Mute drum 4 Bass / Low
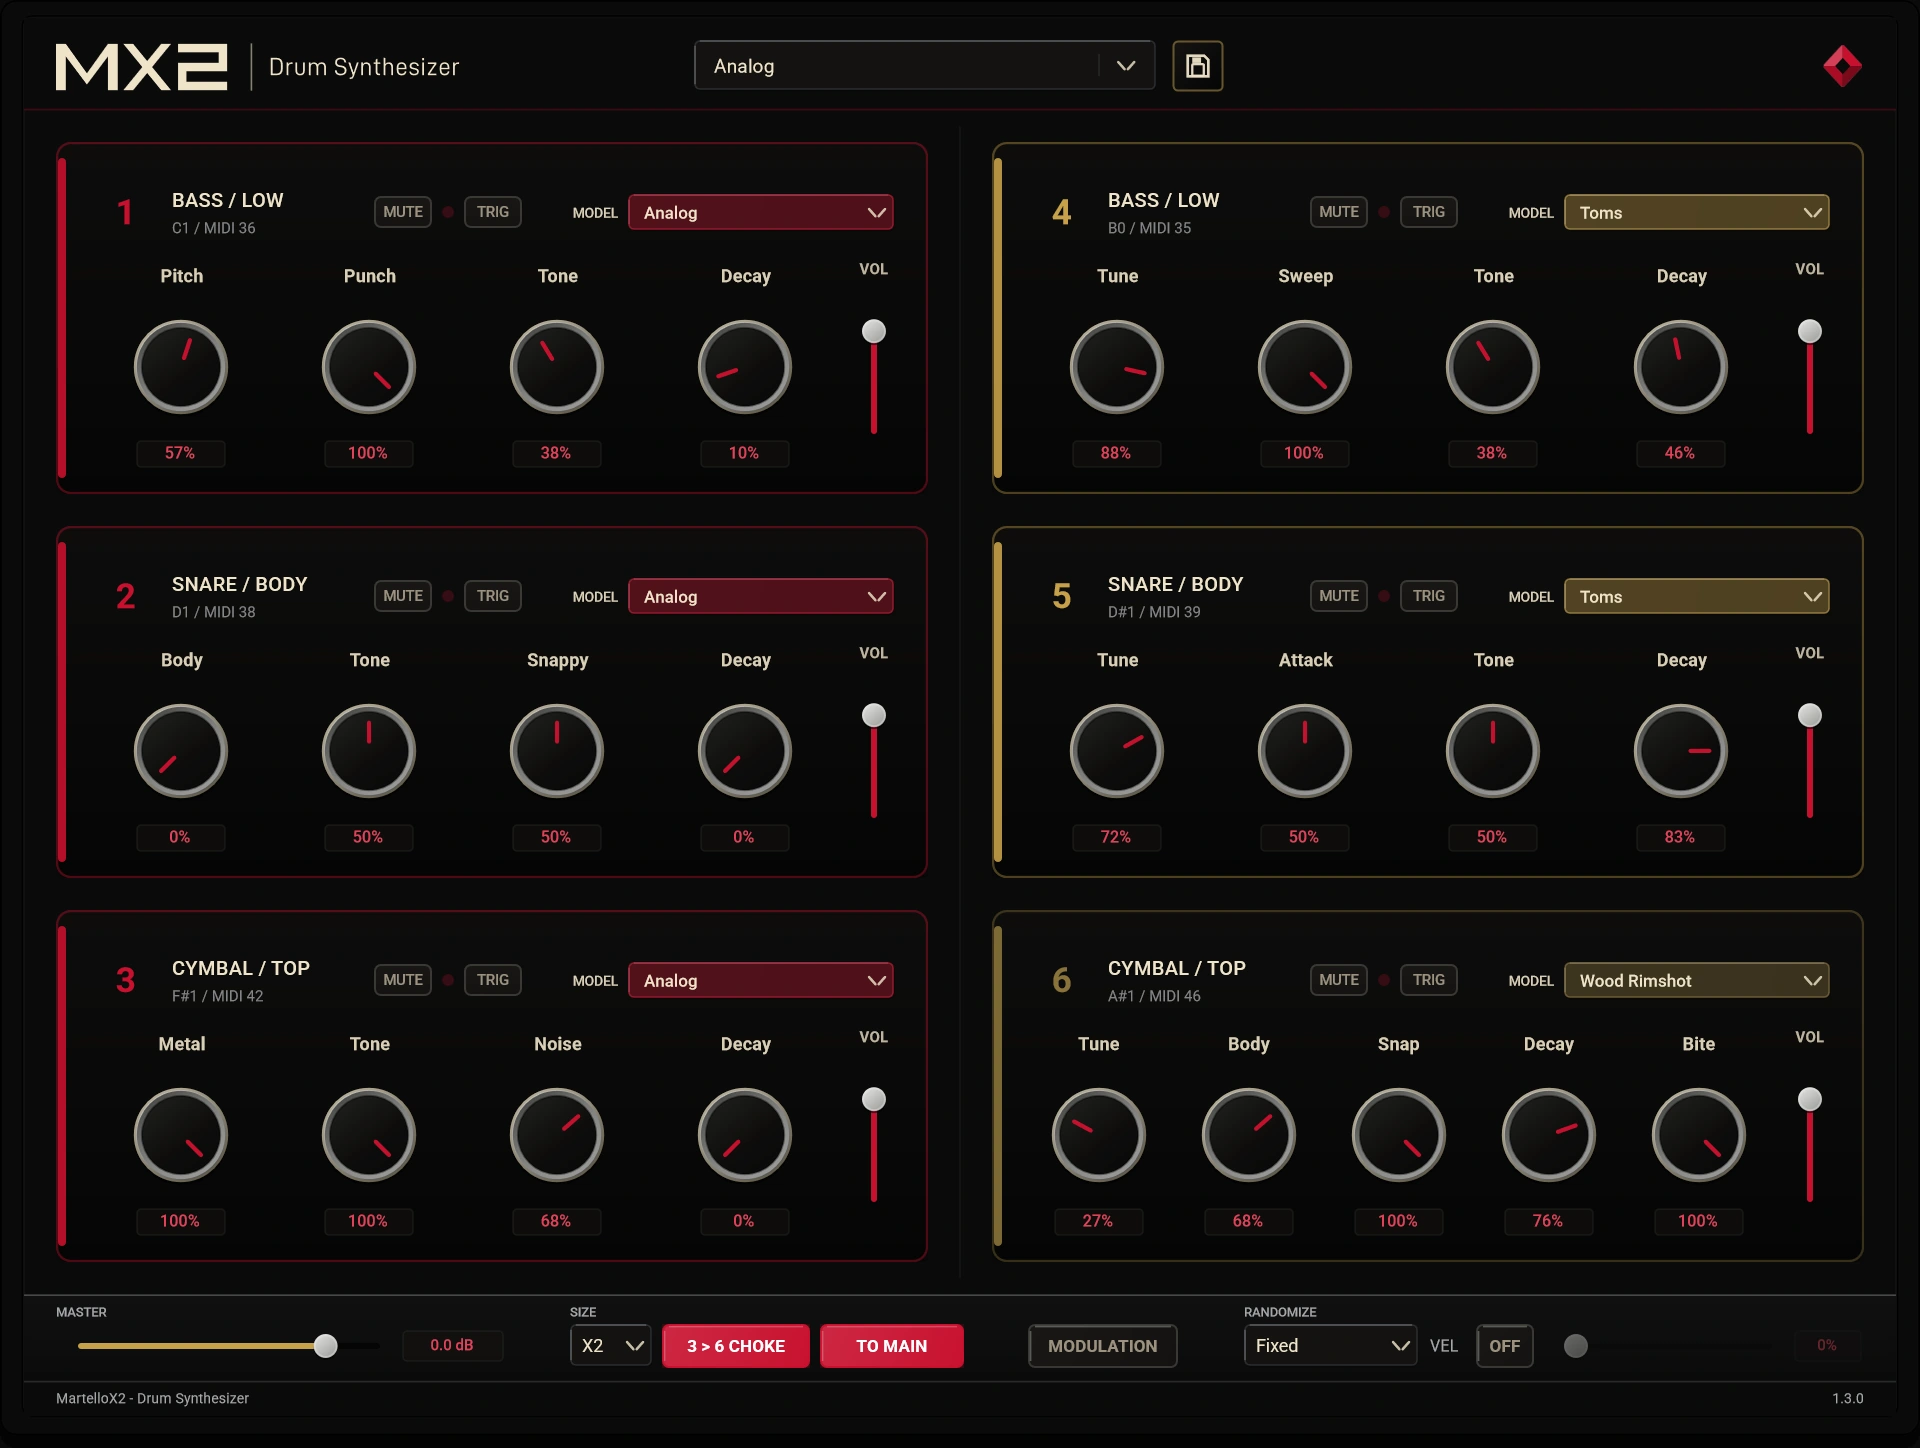This screenshot has height=1448, width=1920. [1339, 212]
